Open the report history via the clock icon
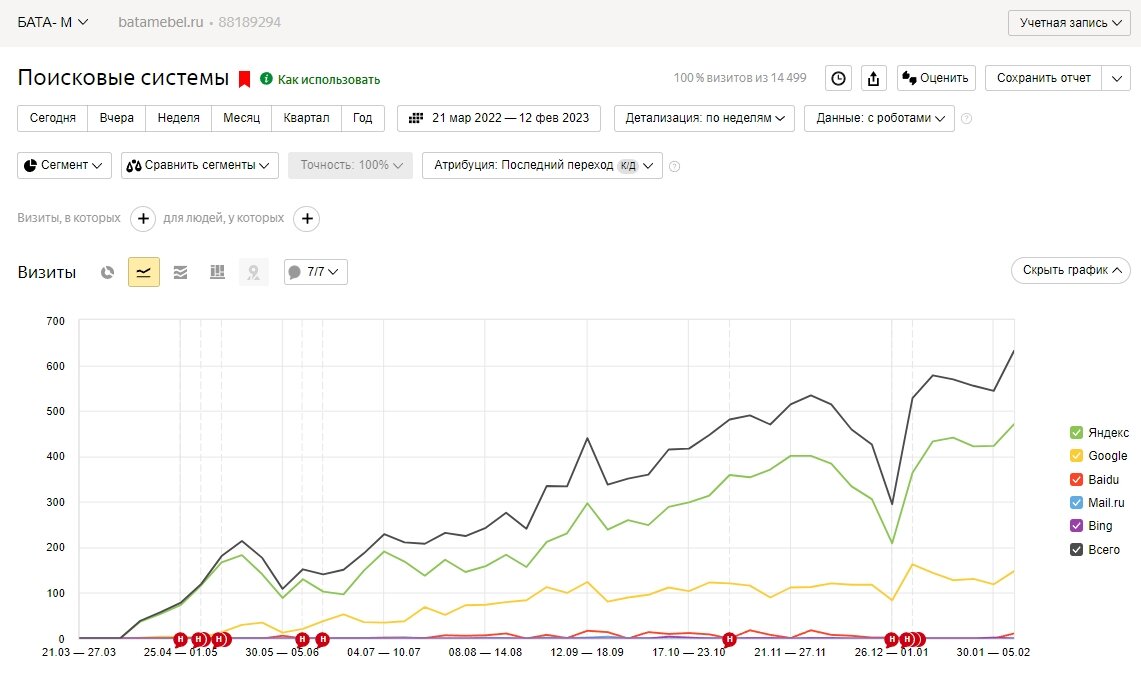Image resolution: width=1141 pixels, height=696 pixels. 838,77
